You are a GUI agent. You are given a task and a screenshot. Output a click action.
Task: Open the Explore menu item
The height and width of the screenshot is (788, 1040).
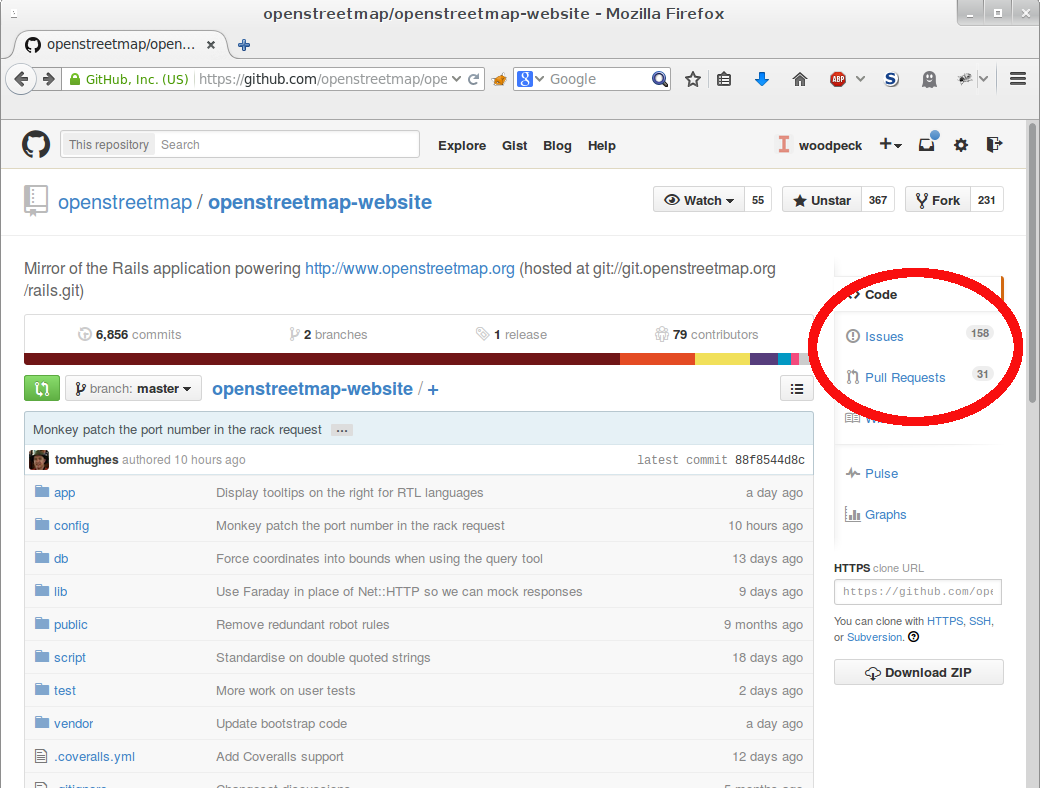(462, 145)
